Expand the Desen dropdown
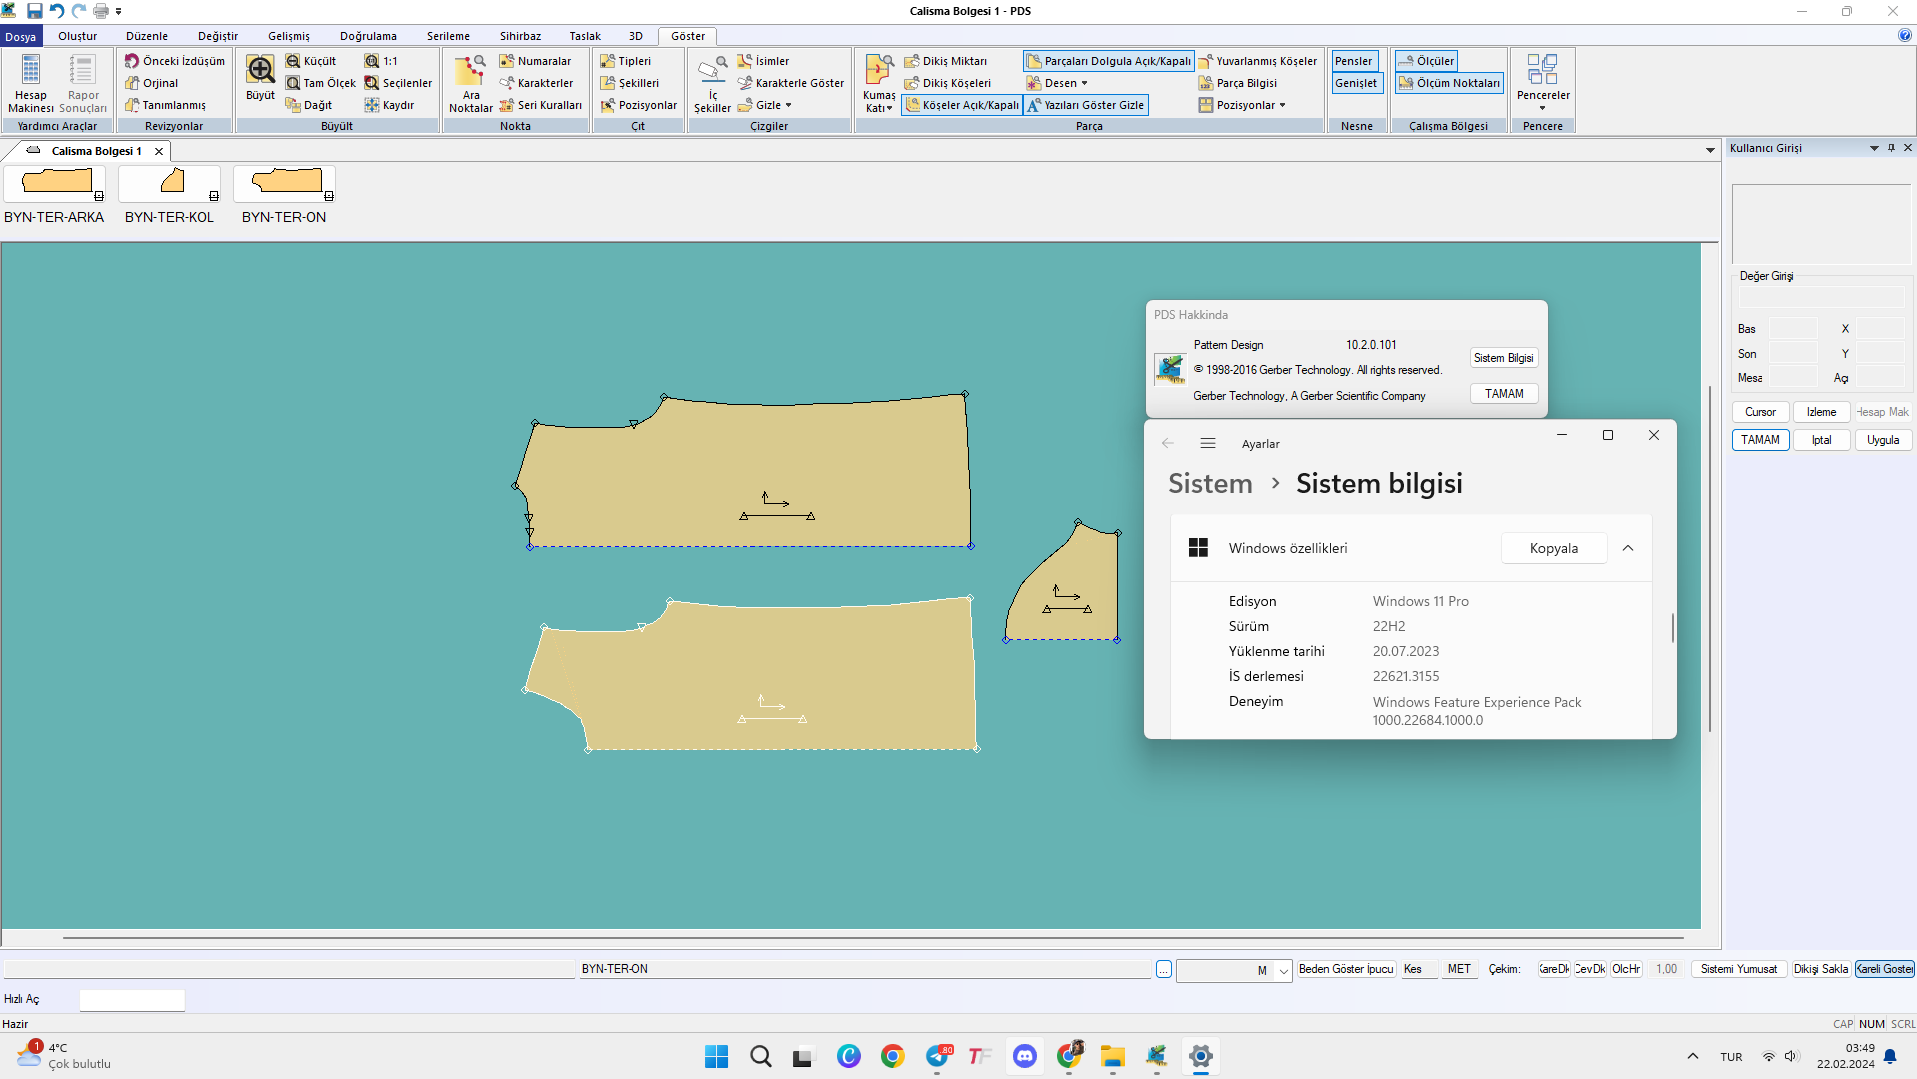 (1058, 83)
